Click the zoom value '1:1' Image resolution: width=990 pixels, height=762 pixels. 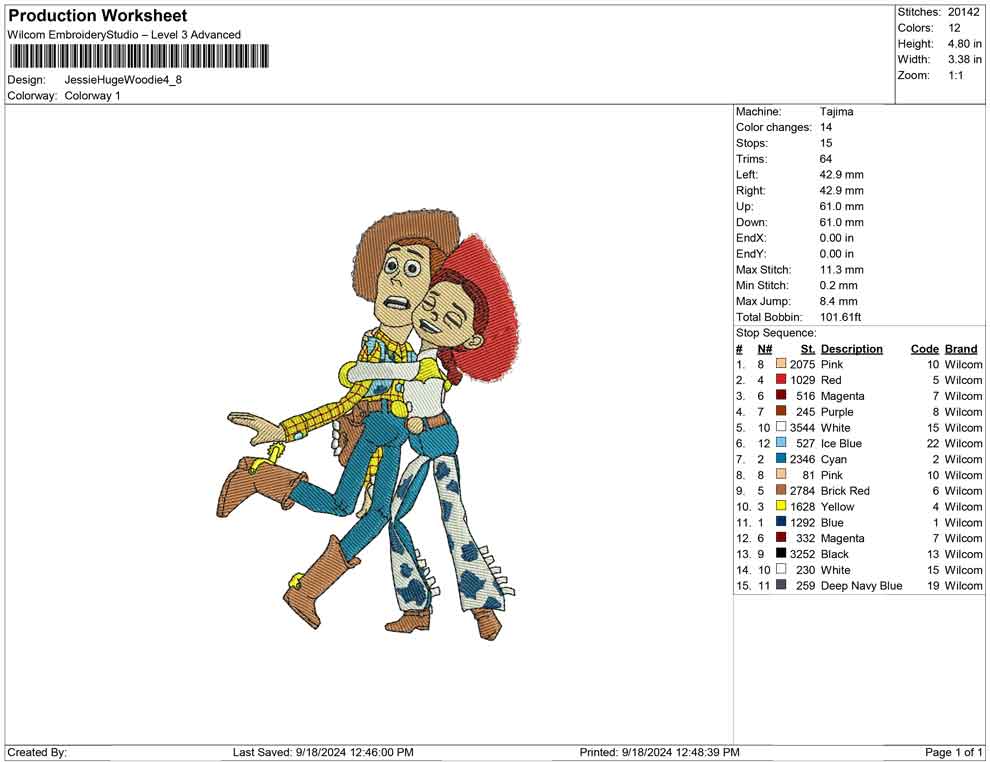pyautogui.click(x=956, y=75)
